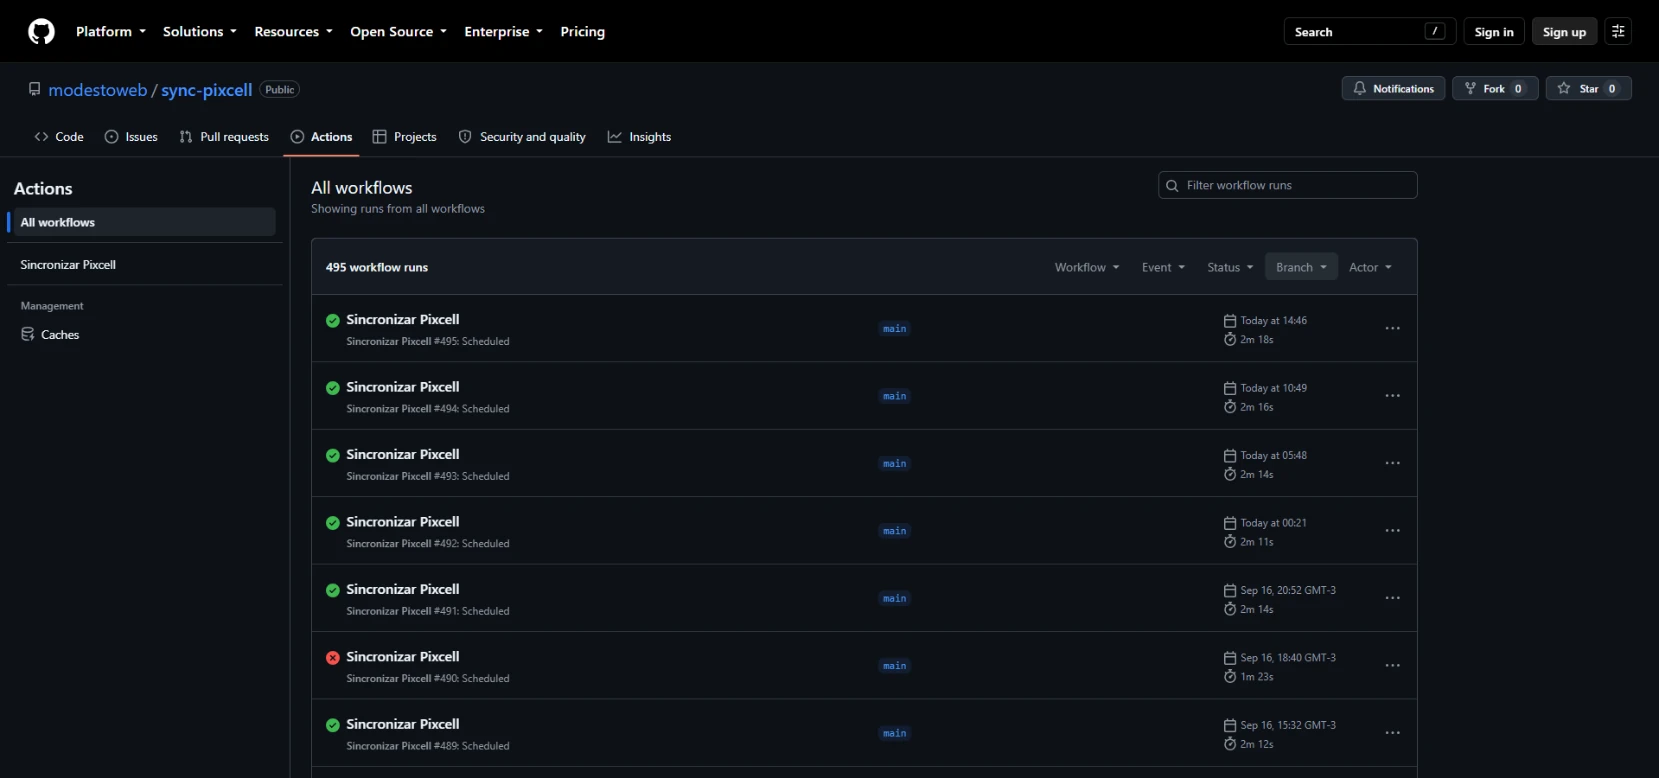Open the appearance settings icon beside Sign up
Screen dimensions: 1659x778
[1618, 32]
